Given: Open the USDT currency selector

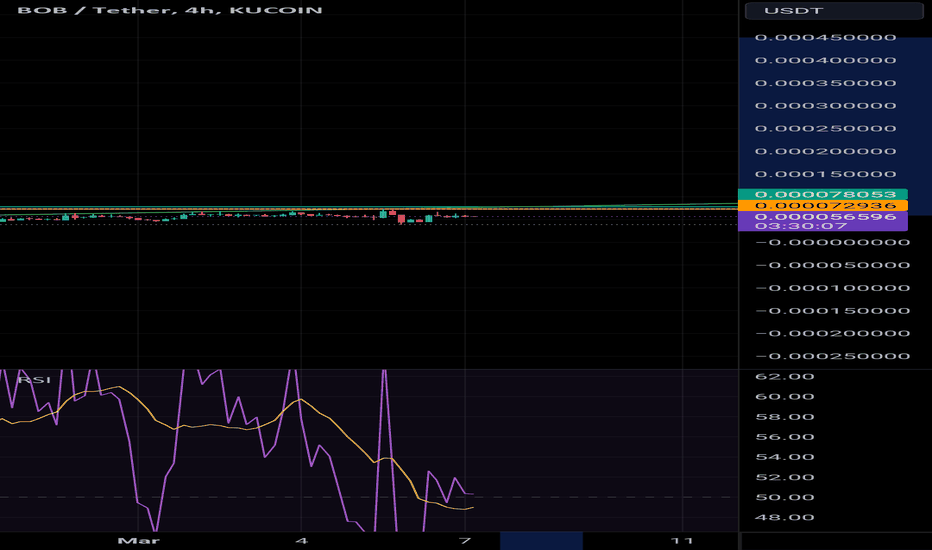Looking at the screenshot, I should [833, 11].
